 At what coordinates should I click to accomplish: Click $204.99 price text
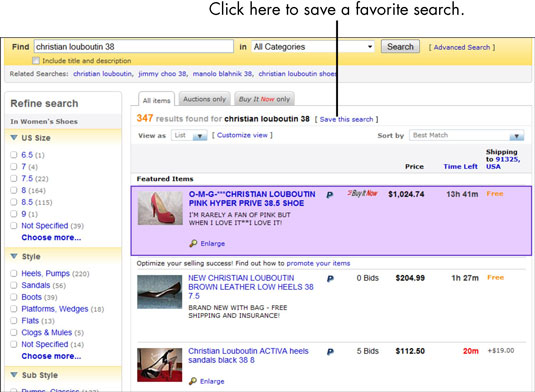410,278
